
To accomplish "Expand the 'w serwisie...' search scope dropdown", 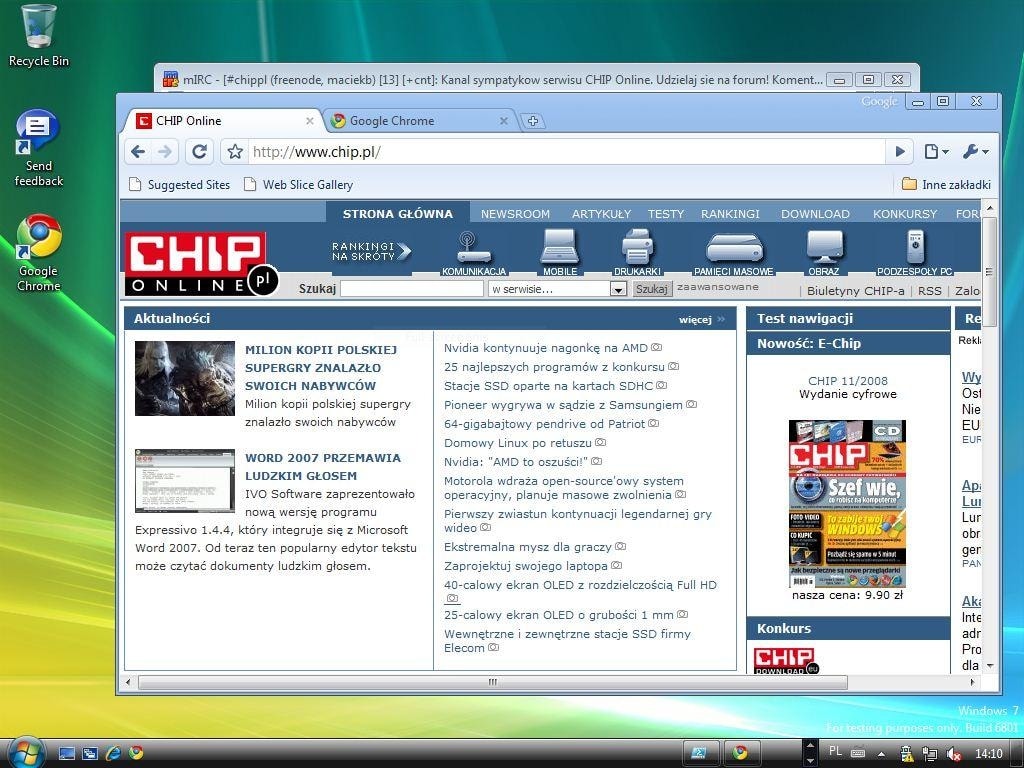I will tap(618, 289).
